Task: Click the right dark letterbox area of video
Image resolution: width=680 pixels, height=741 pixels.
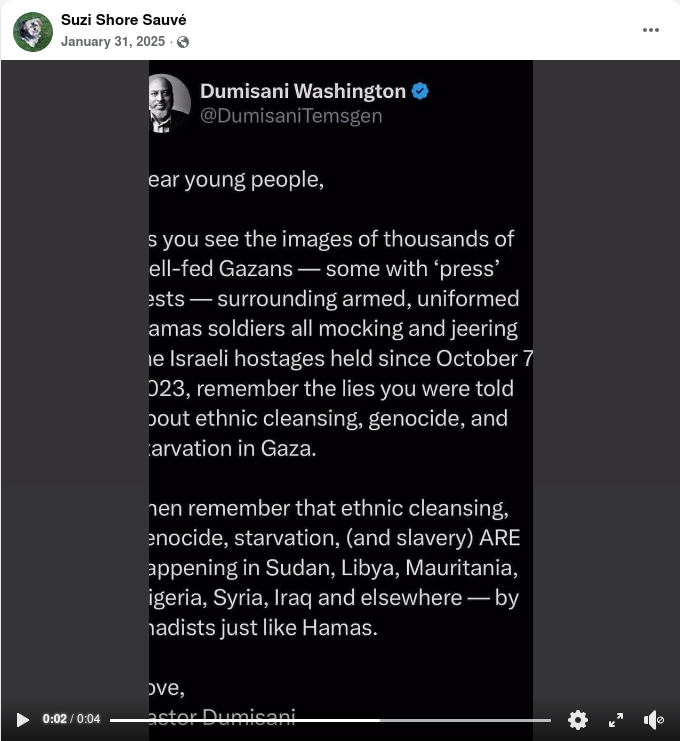Action: (x=606, y=378)
